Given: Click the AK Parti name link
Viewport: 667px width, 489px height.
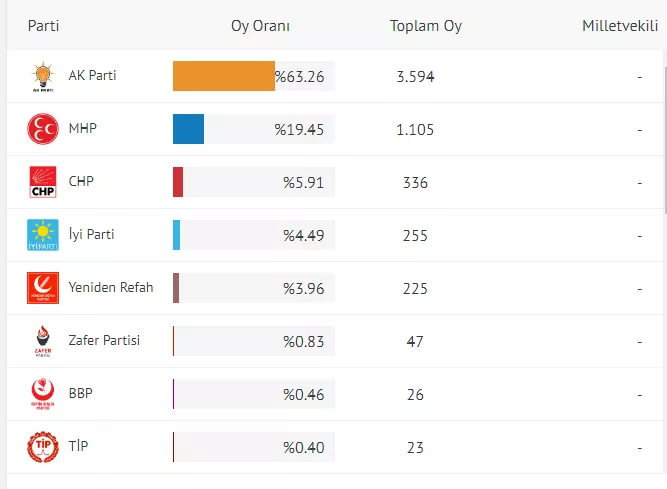Looking at the screenshot, I should (93, 76).
